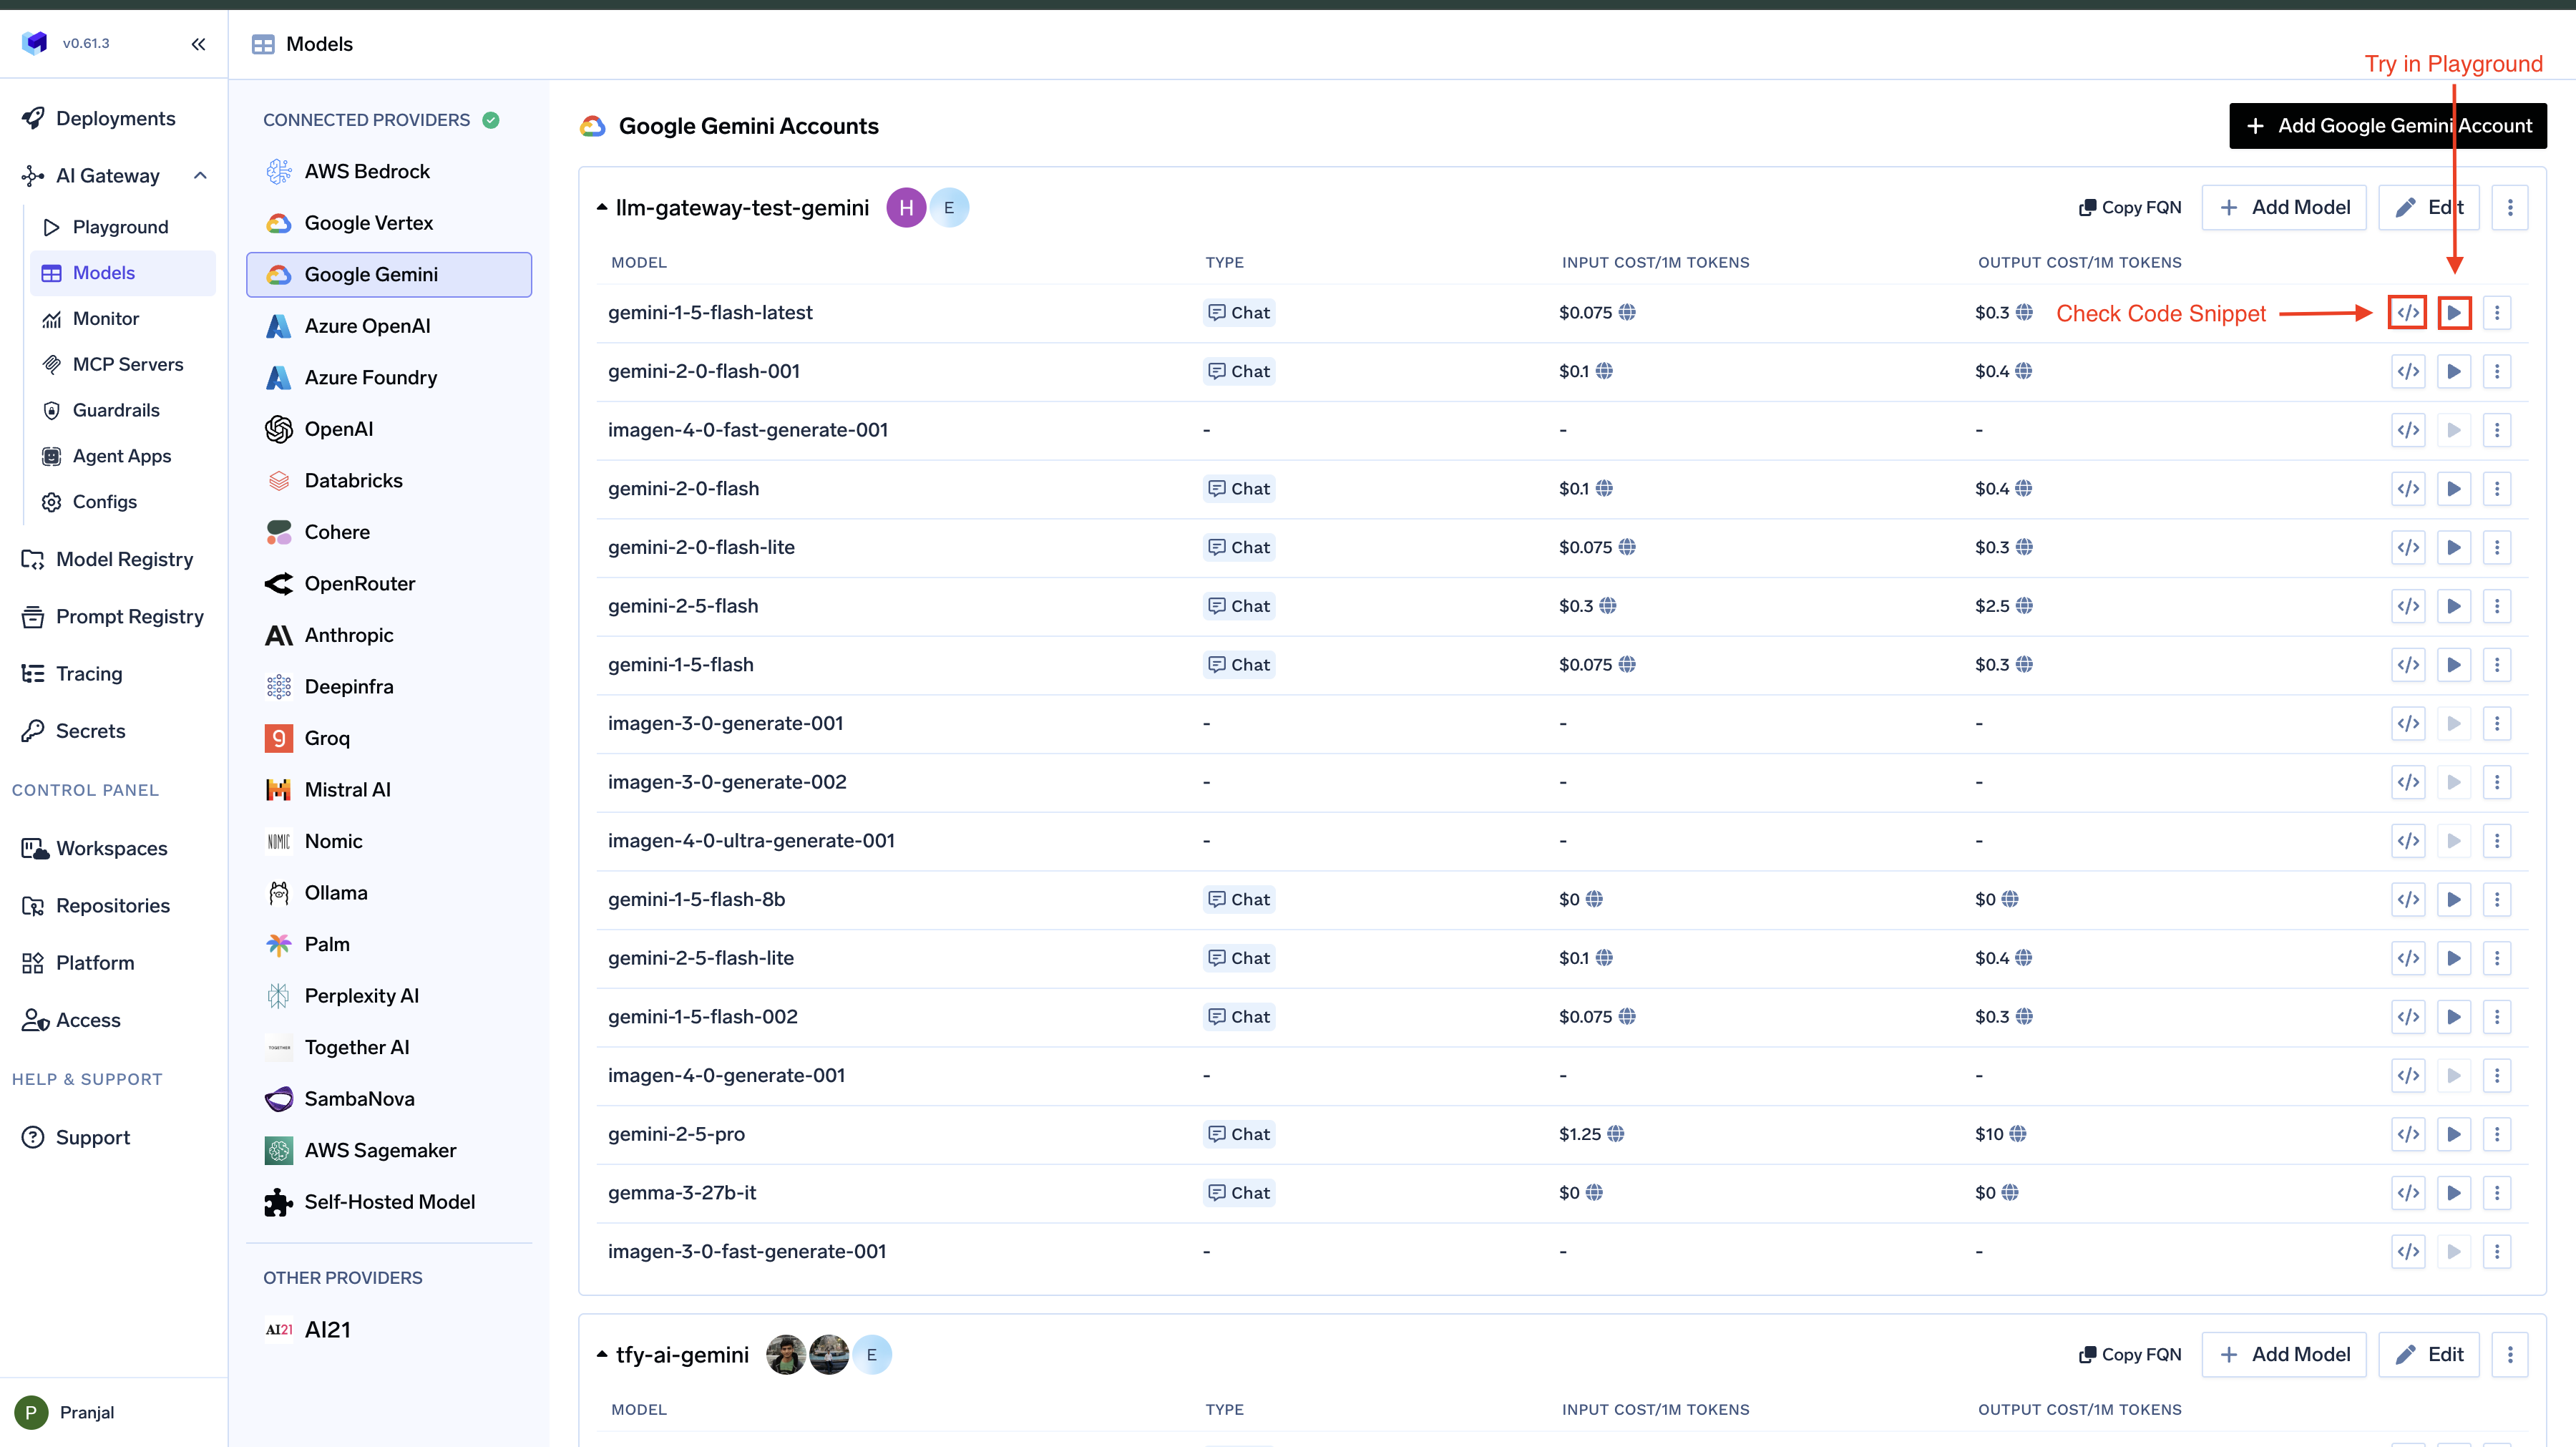Open kebab menu for imagen-3-0-fast-generate-001
Screen dimensions: 2576x1447
coord(2497,1251)
